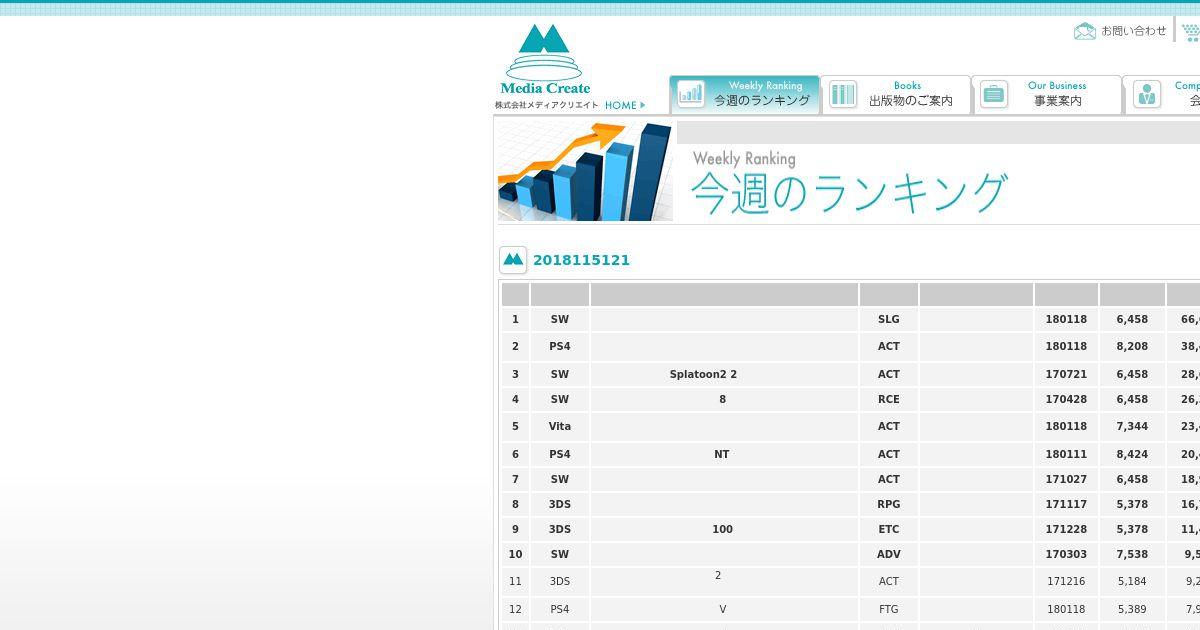This screenshot has width=1200, height=630.
Task: Open the Media Create logo homepage
Action: 545,61
